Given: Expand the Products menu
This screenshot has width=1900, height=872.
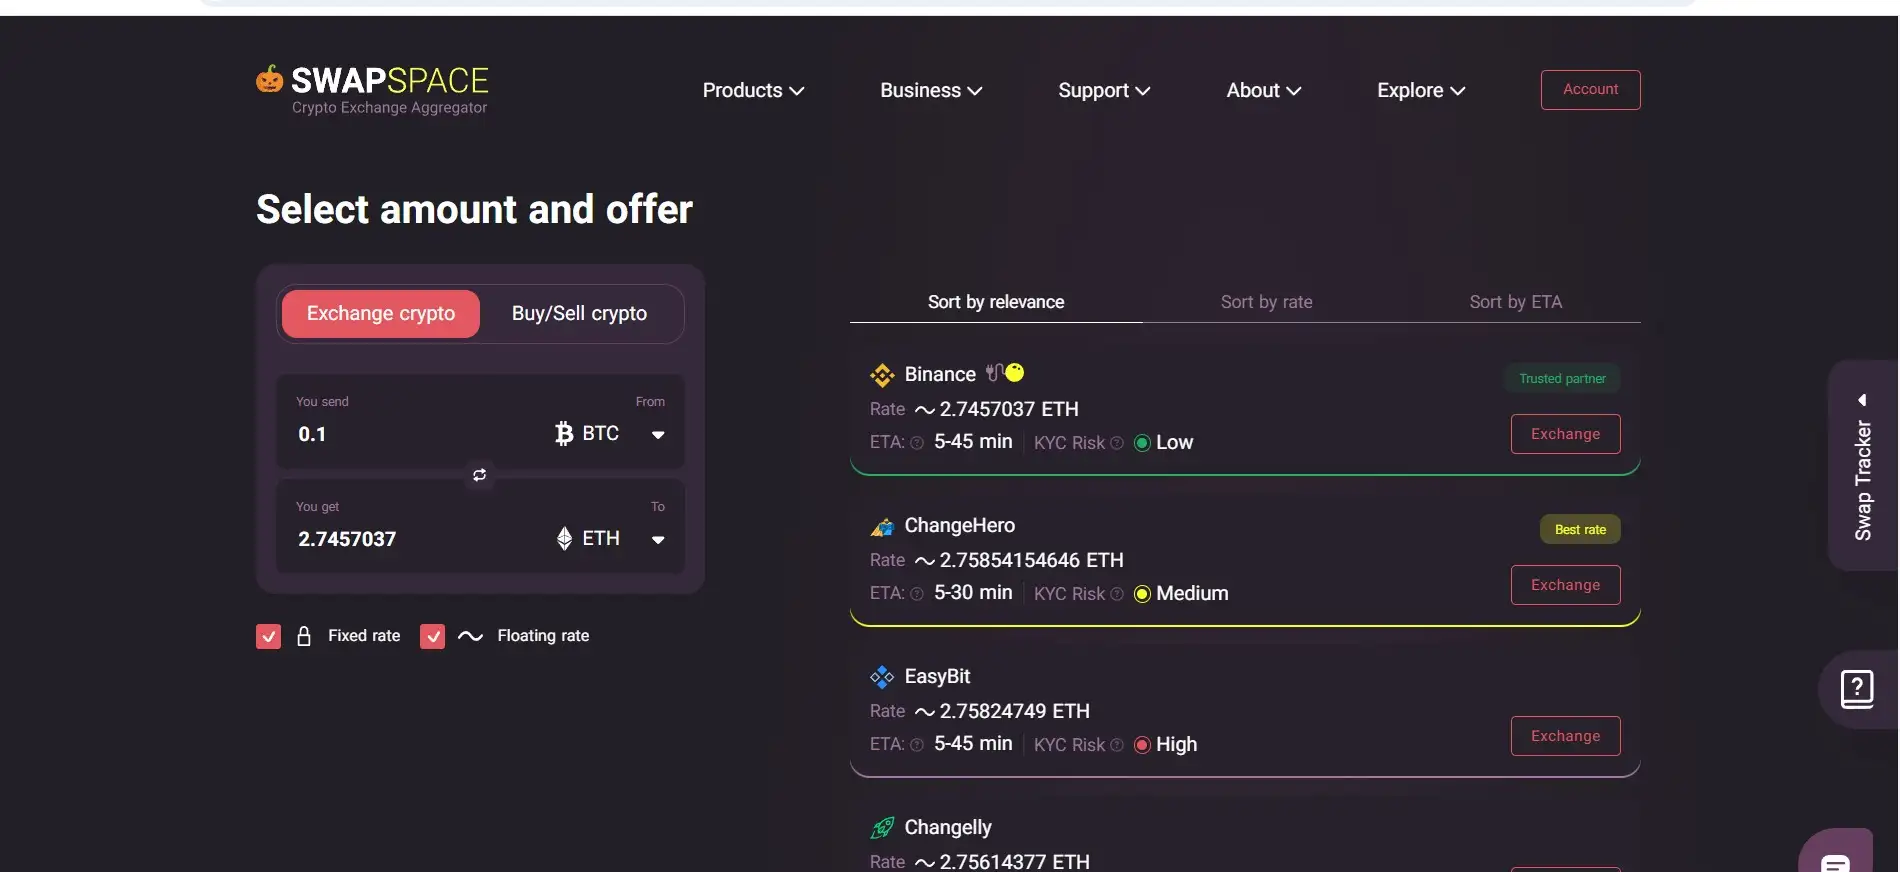Looking at the screenshot, I should (753, 91).
